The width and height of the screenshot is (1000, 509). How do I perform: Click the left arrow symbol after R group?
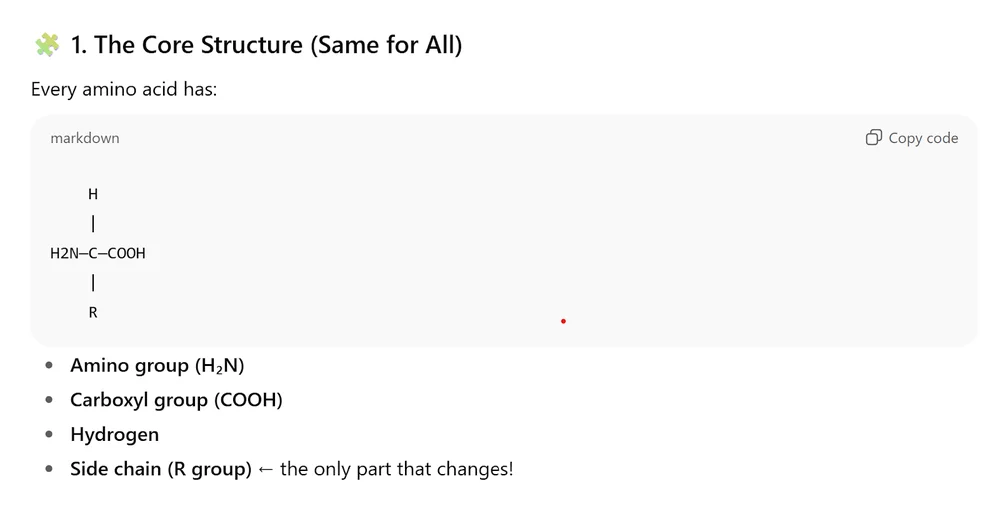click(266, 468)
